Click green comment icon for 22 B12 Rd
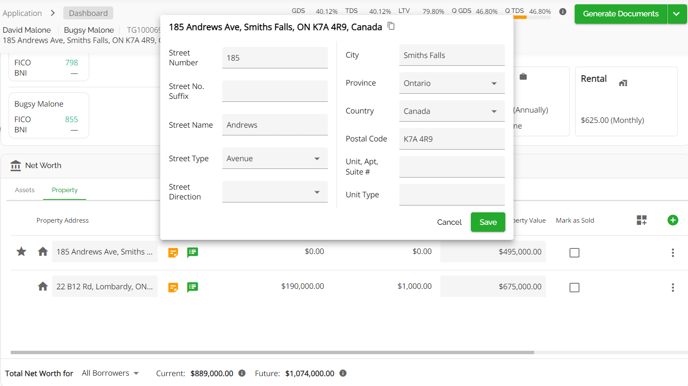 [193, 287]
